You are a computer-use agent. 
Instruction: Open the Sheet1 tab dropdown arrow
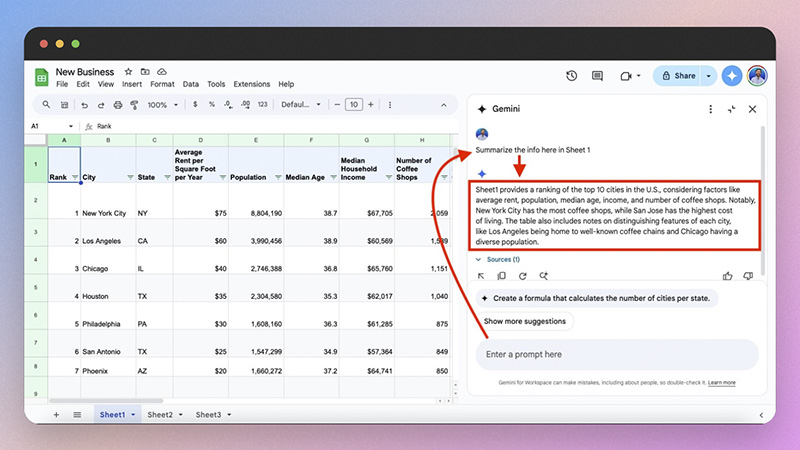[x=133, y=415]
